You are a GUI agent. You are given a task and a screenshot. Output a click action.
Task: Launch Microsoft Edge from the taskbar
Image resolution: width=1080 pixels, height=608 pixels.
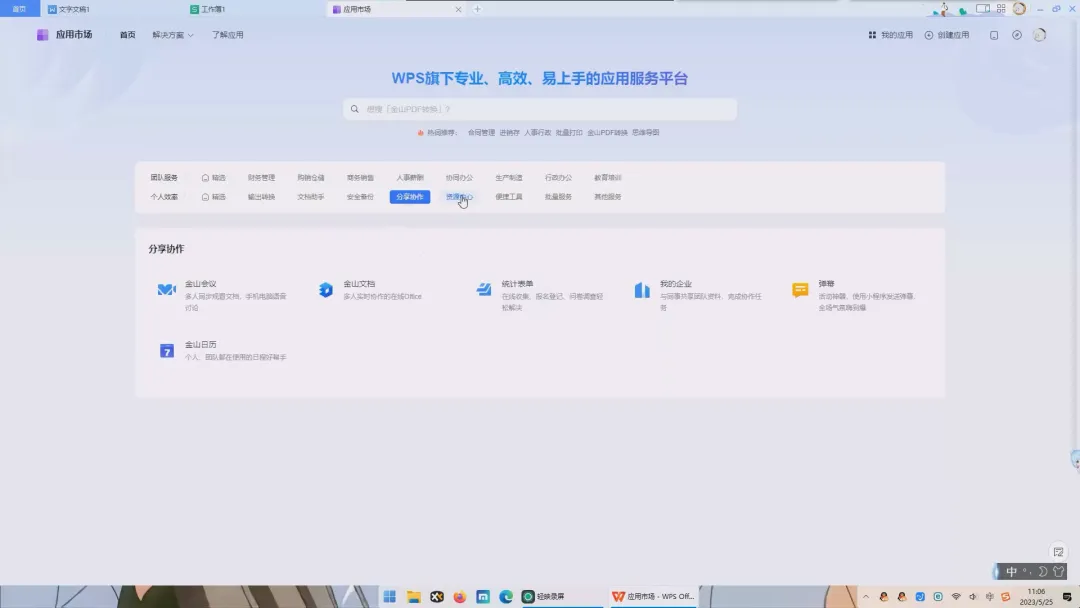point(506,596)
